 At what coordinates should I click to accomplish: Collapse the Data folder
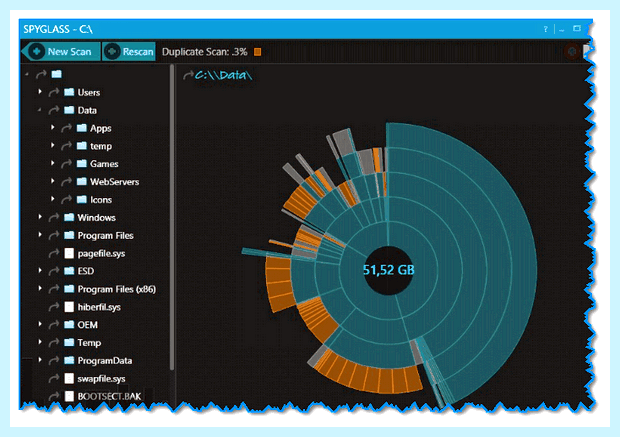[x=40, y=110]
